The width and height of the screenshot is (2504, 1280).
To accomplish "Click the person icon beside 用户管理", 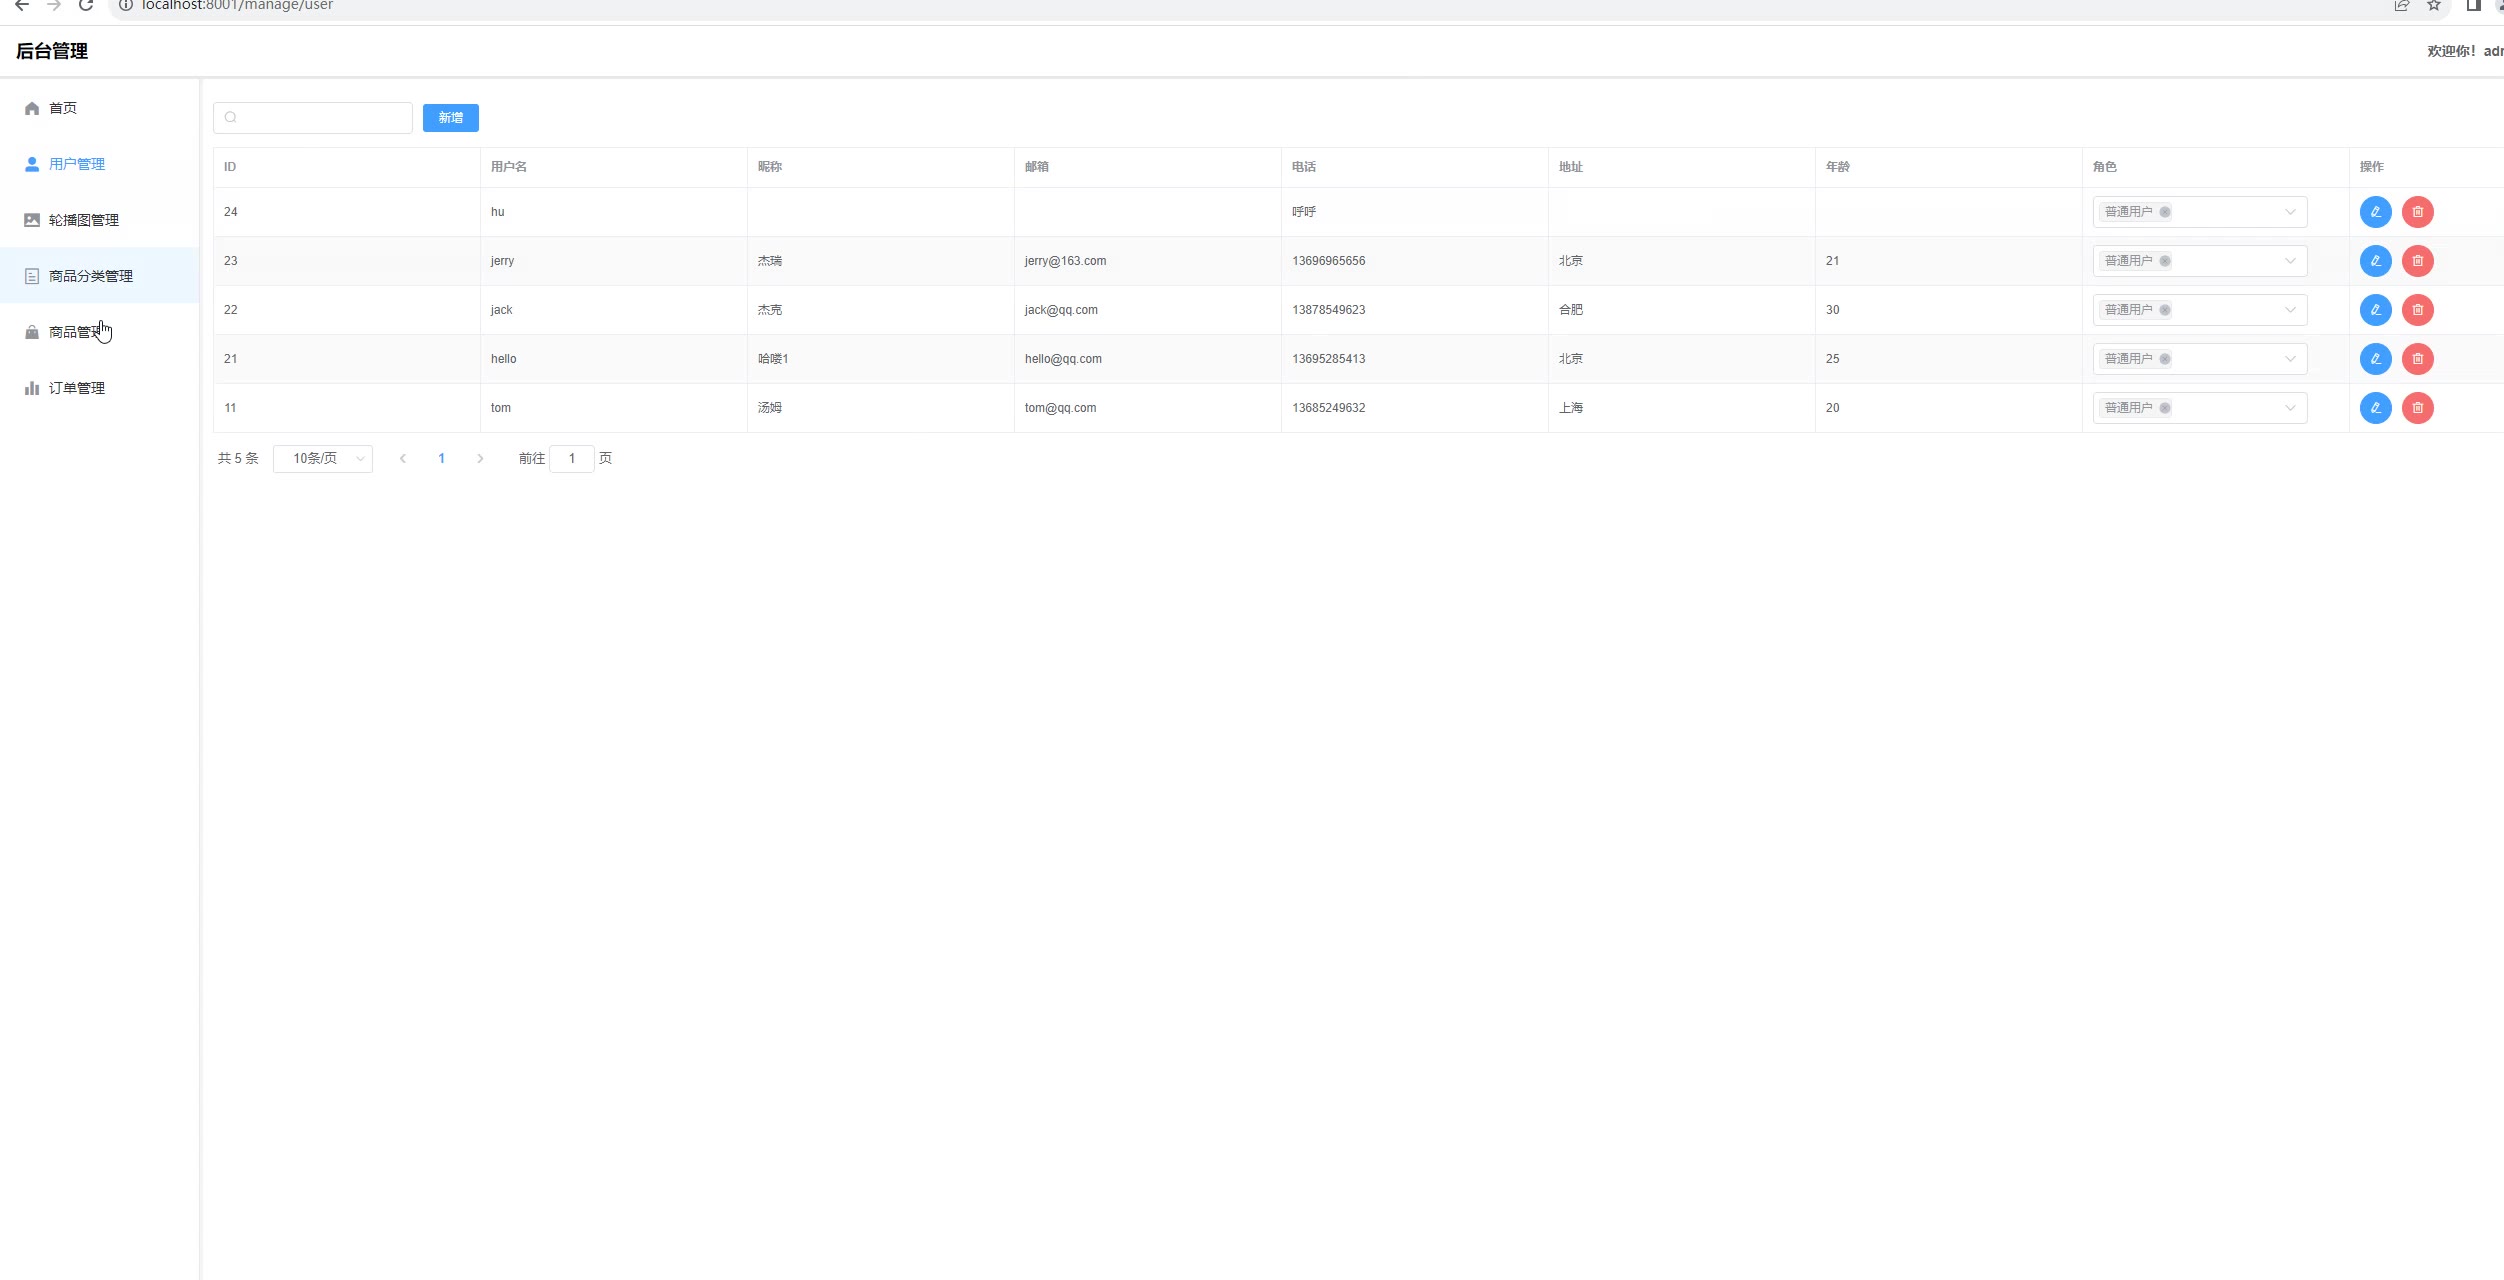I will click(32, 164).
